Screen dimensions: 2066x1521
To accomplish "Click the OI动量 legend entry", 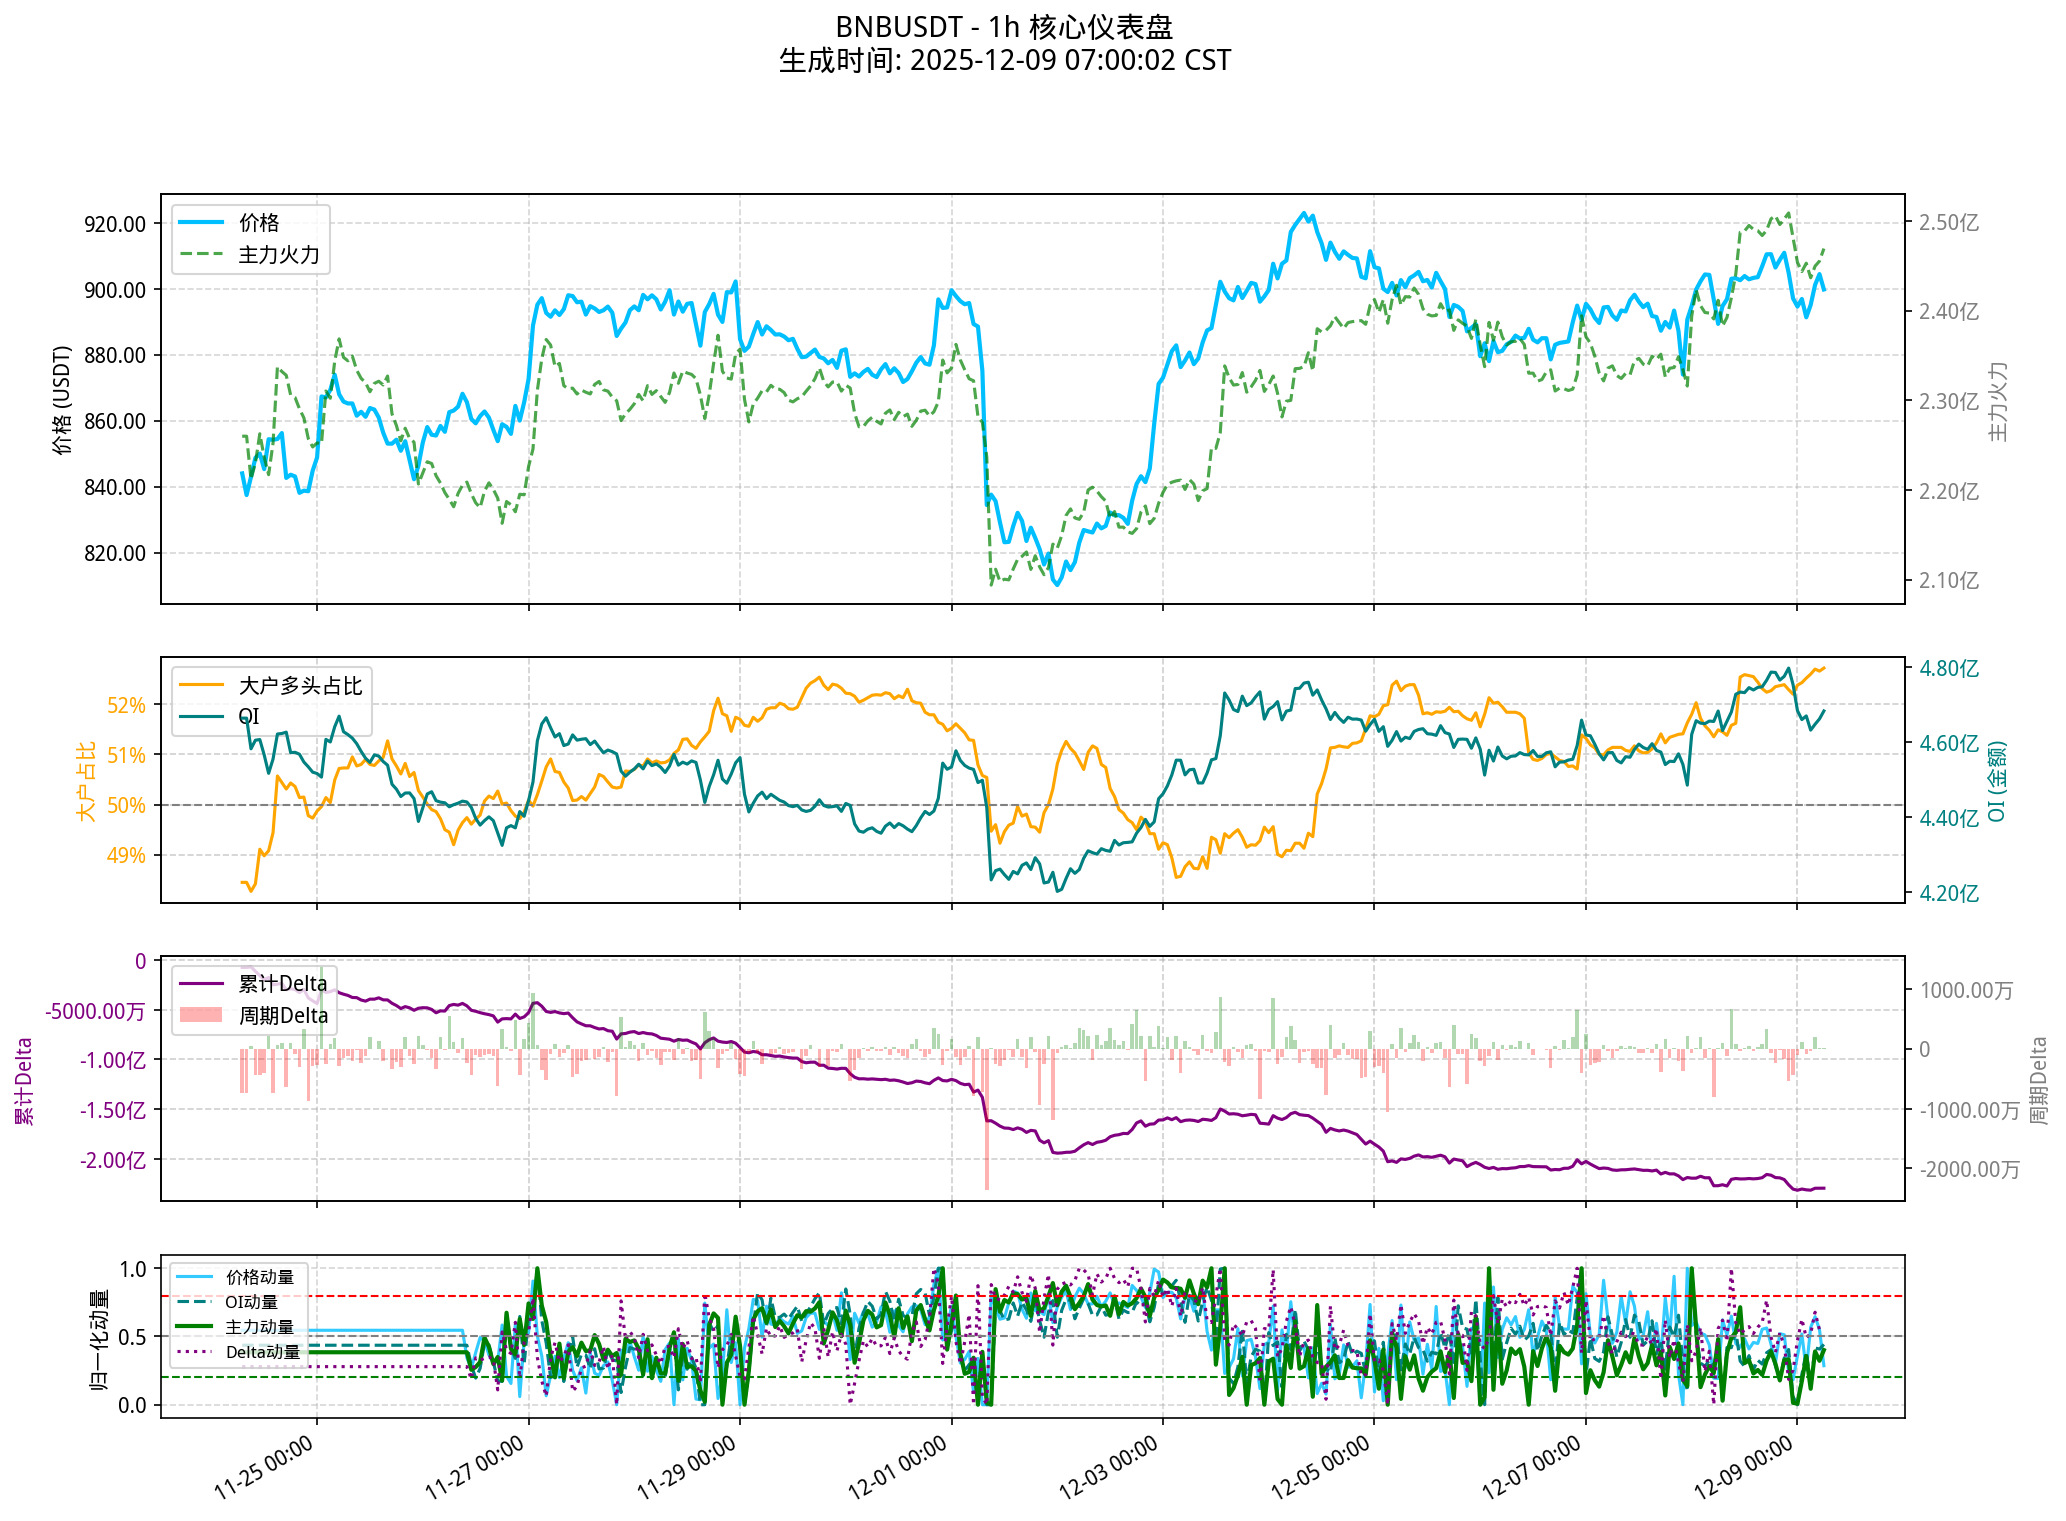I will [x=251, y=1302].
